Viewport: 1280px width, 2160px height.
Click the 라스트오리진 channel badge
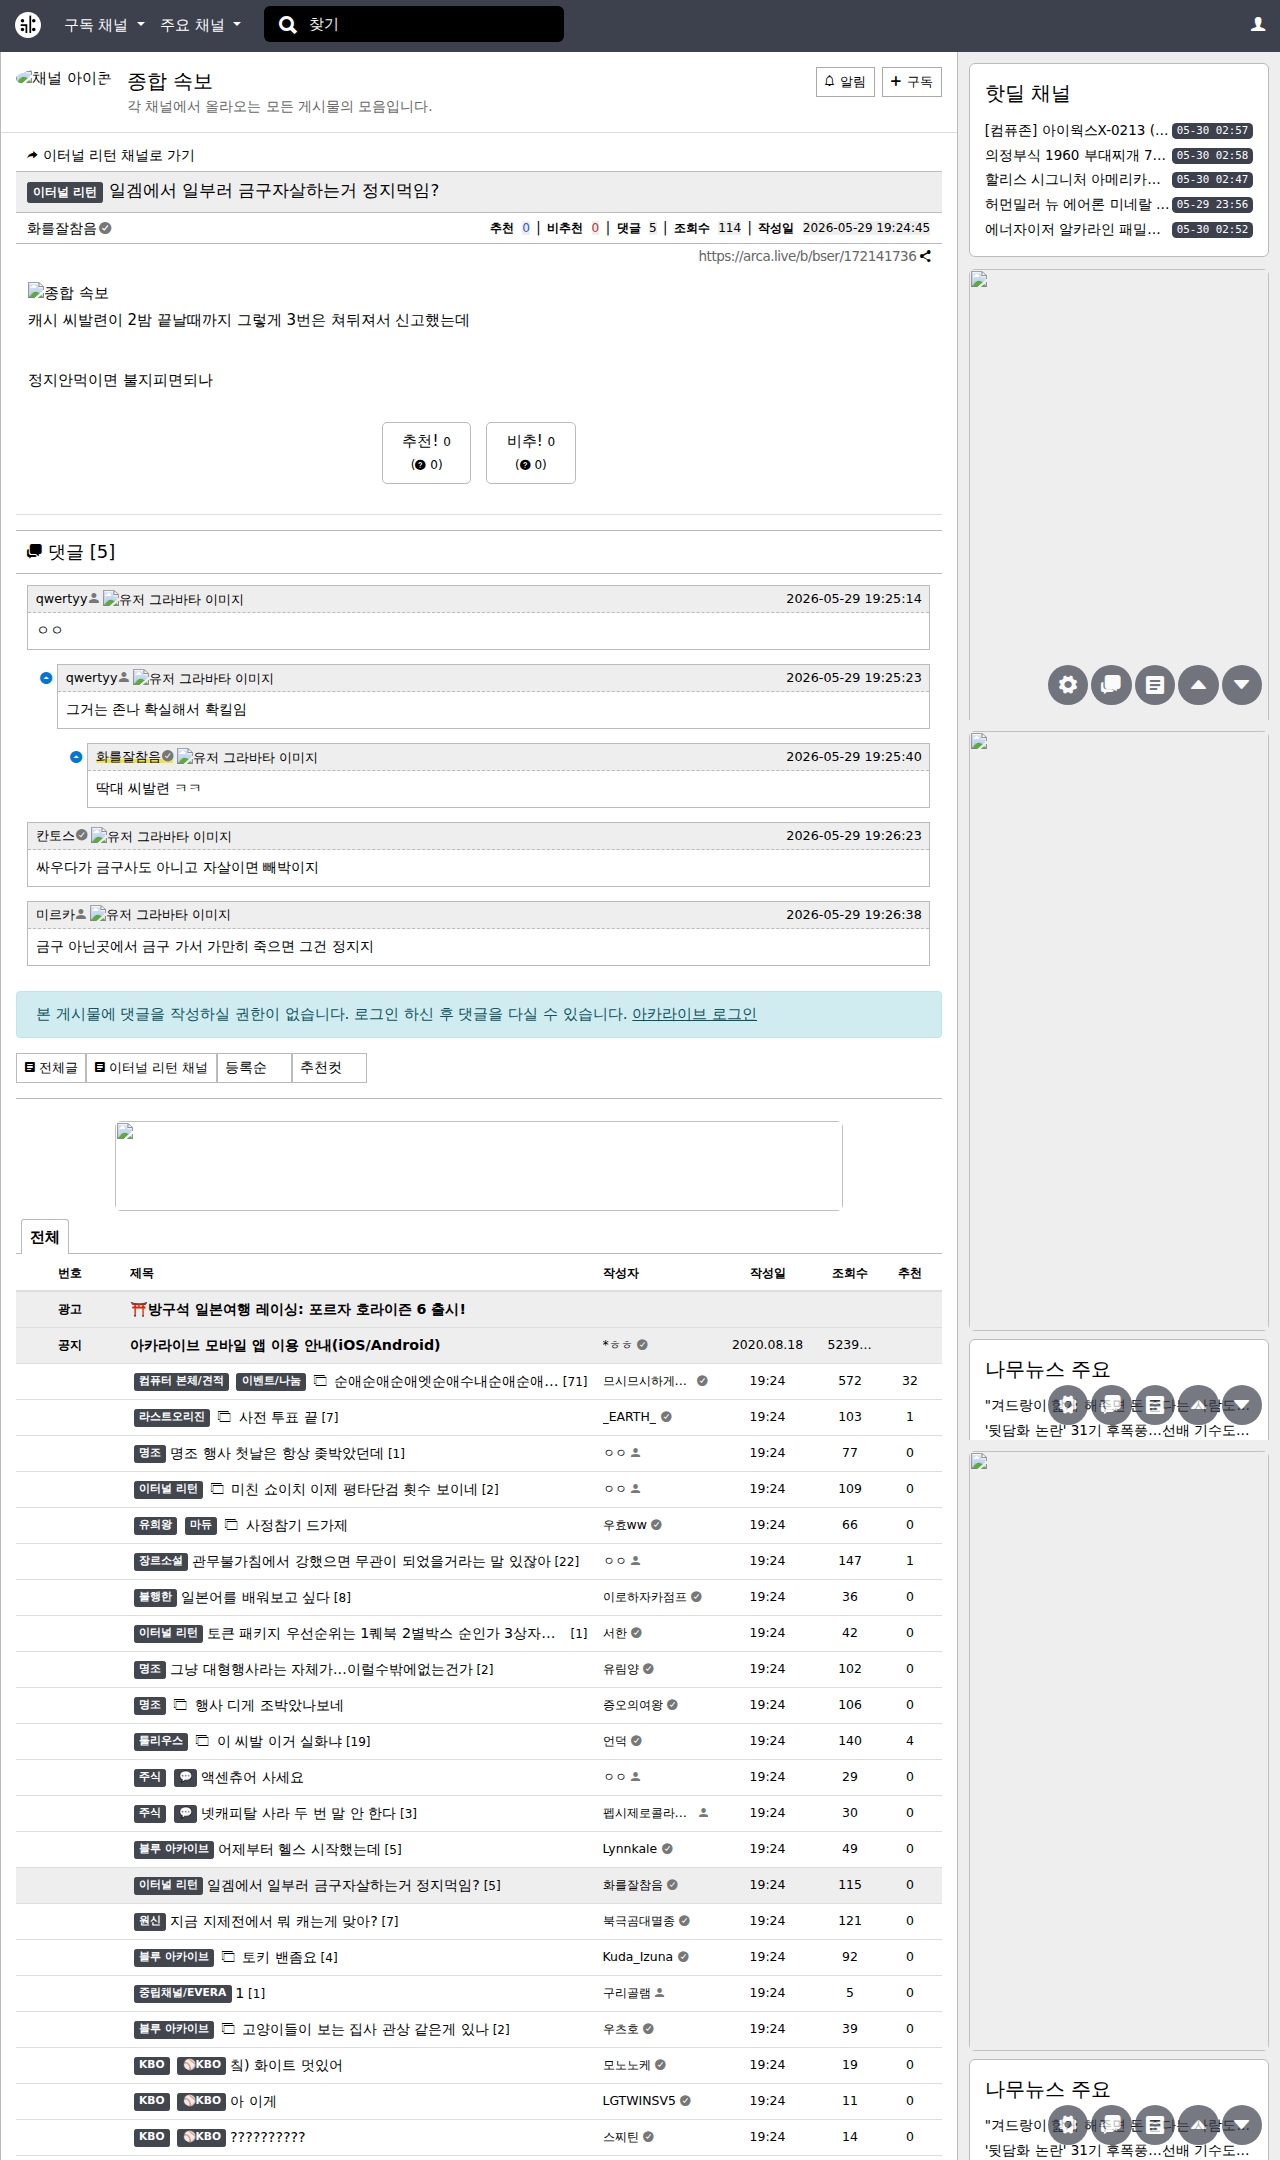click(x=172, y=1418)
